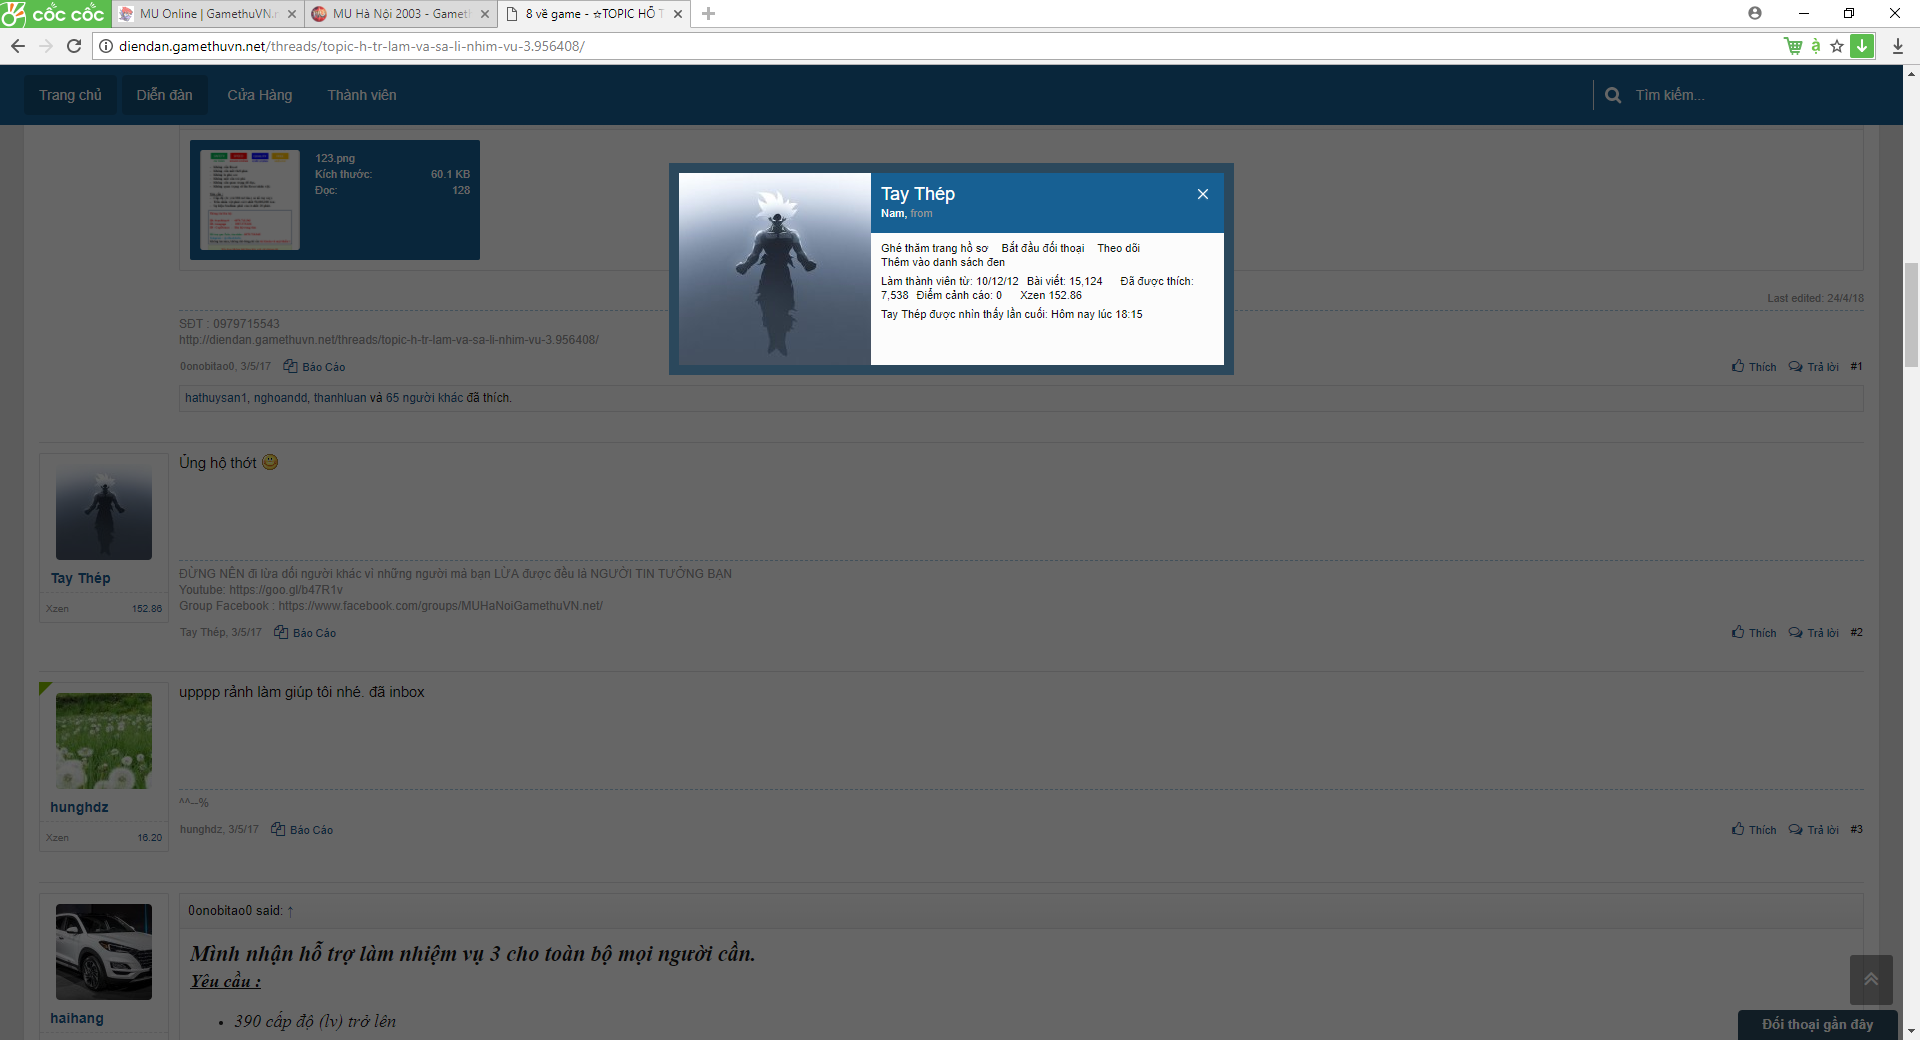Open Cửa Hàng in navigation bar
The width and height of the screenshot is (1920, 1040).
coord(260,95)
